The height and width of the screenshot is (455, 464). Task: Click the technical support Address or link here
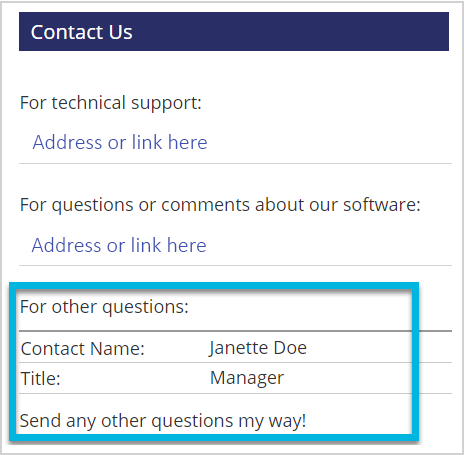[120, 142]
